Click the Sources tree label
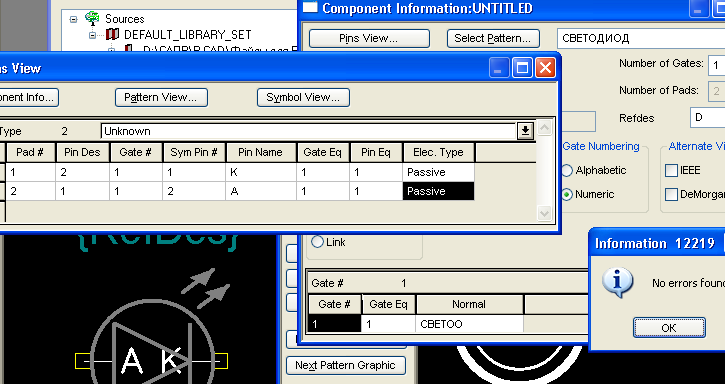Image resolution: width=725 pixels, height=384 pixels. (125, 19)
